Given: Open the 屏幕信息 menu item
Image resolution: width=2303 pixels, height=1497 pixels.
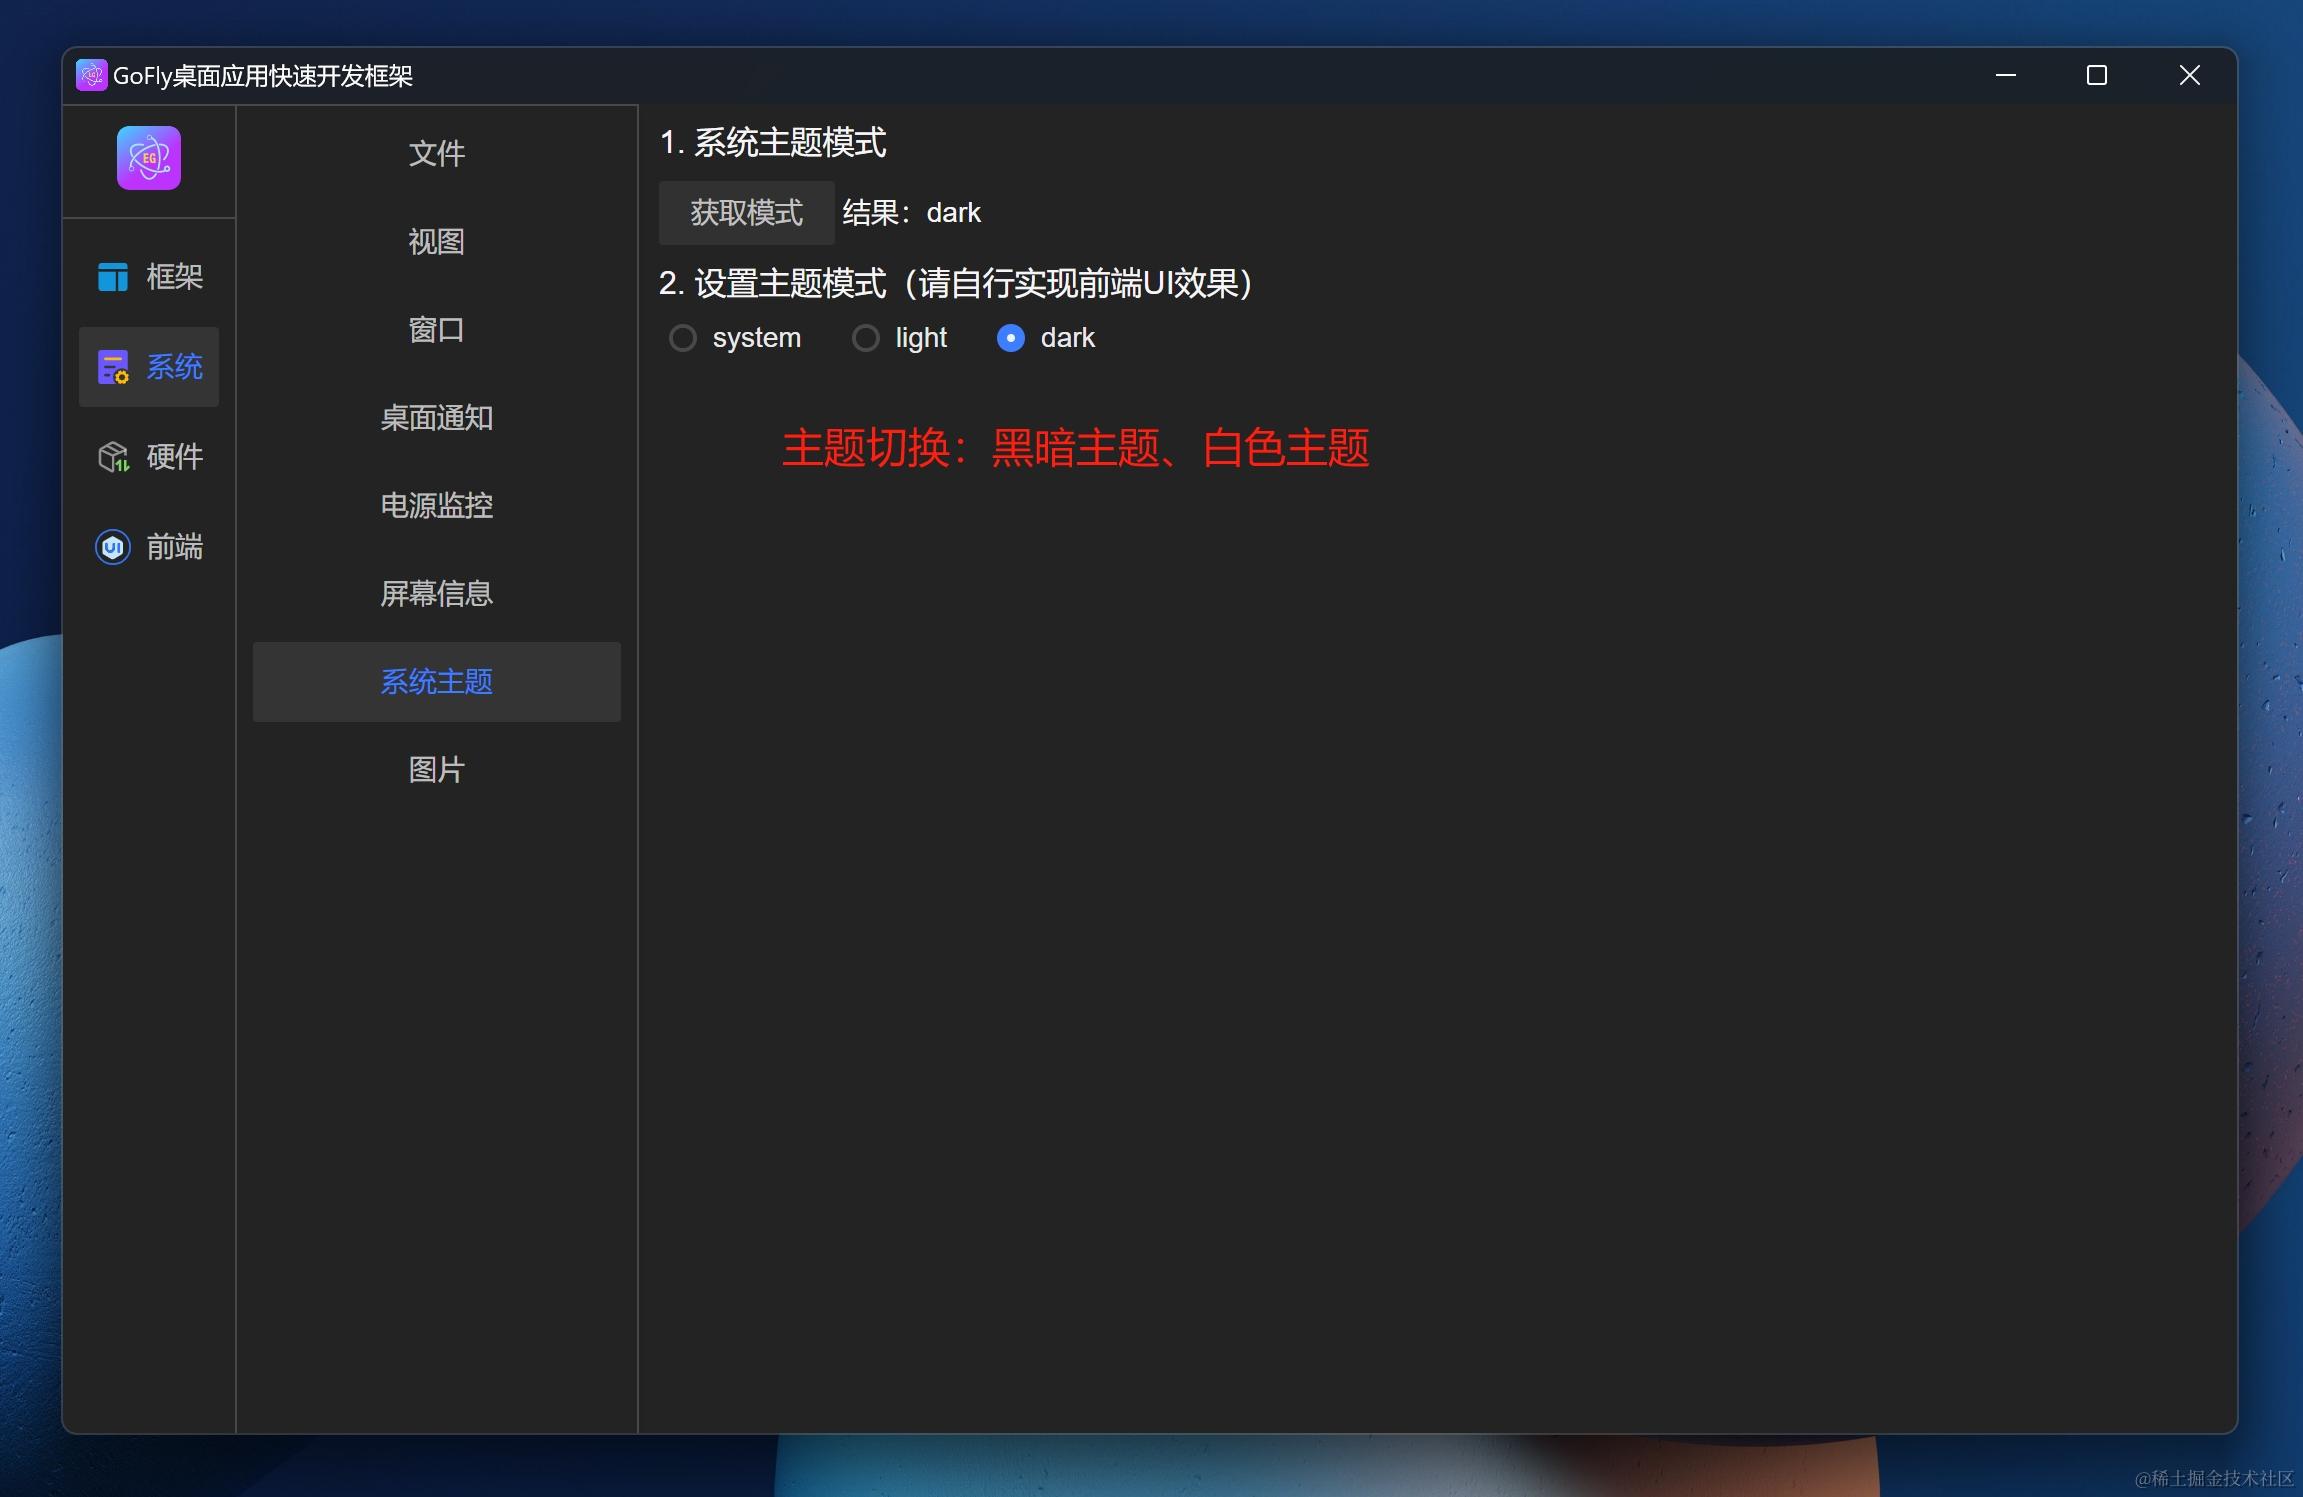Looking at the screenshot, I should (x=437, y=594).
